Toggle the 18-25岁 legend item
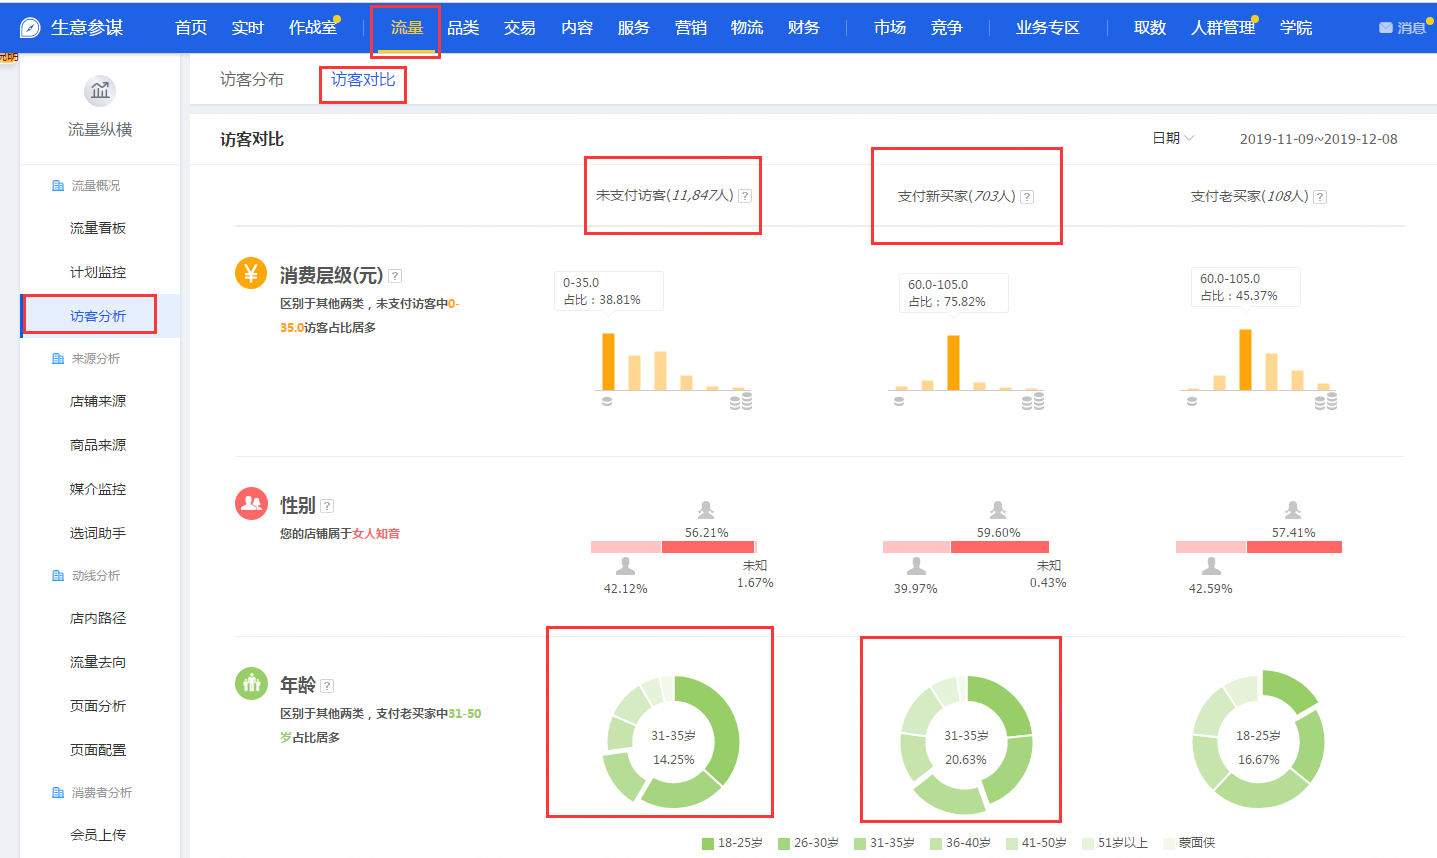Viewport: 1437px width, 858px height. [732, 843]
